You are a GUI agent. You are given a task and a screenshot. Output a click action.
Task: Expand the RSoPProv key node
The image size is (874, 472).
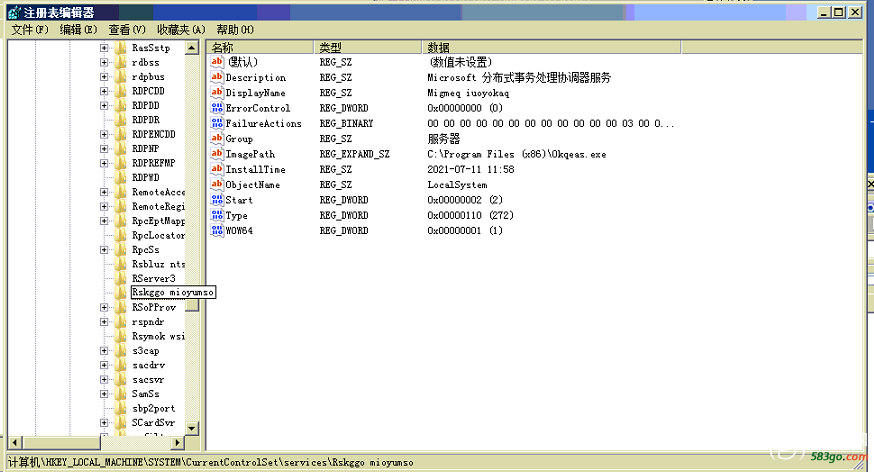point(104,308)
